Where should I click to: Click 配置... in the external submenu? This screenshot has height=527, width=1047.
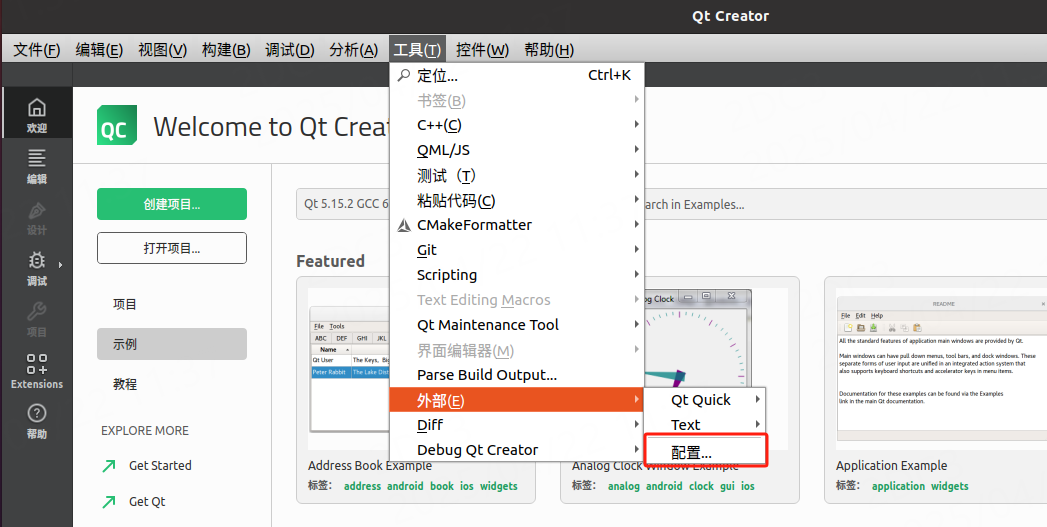coord(705,452)
